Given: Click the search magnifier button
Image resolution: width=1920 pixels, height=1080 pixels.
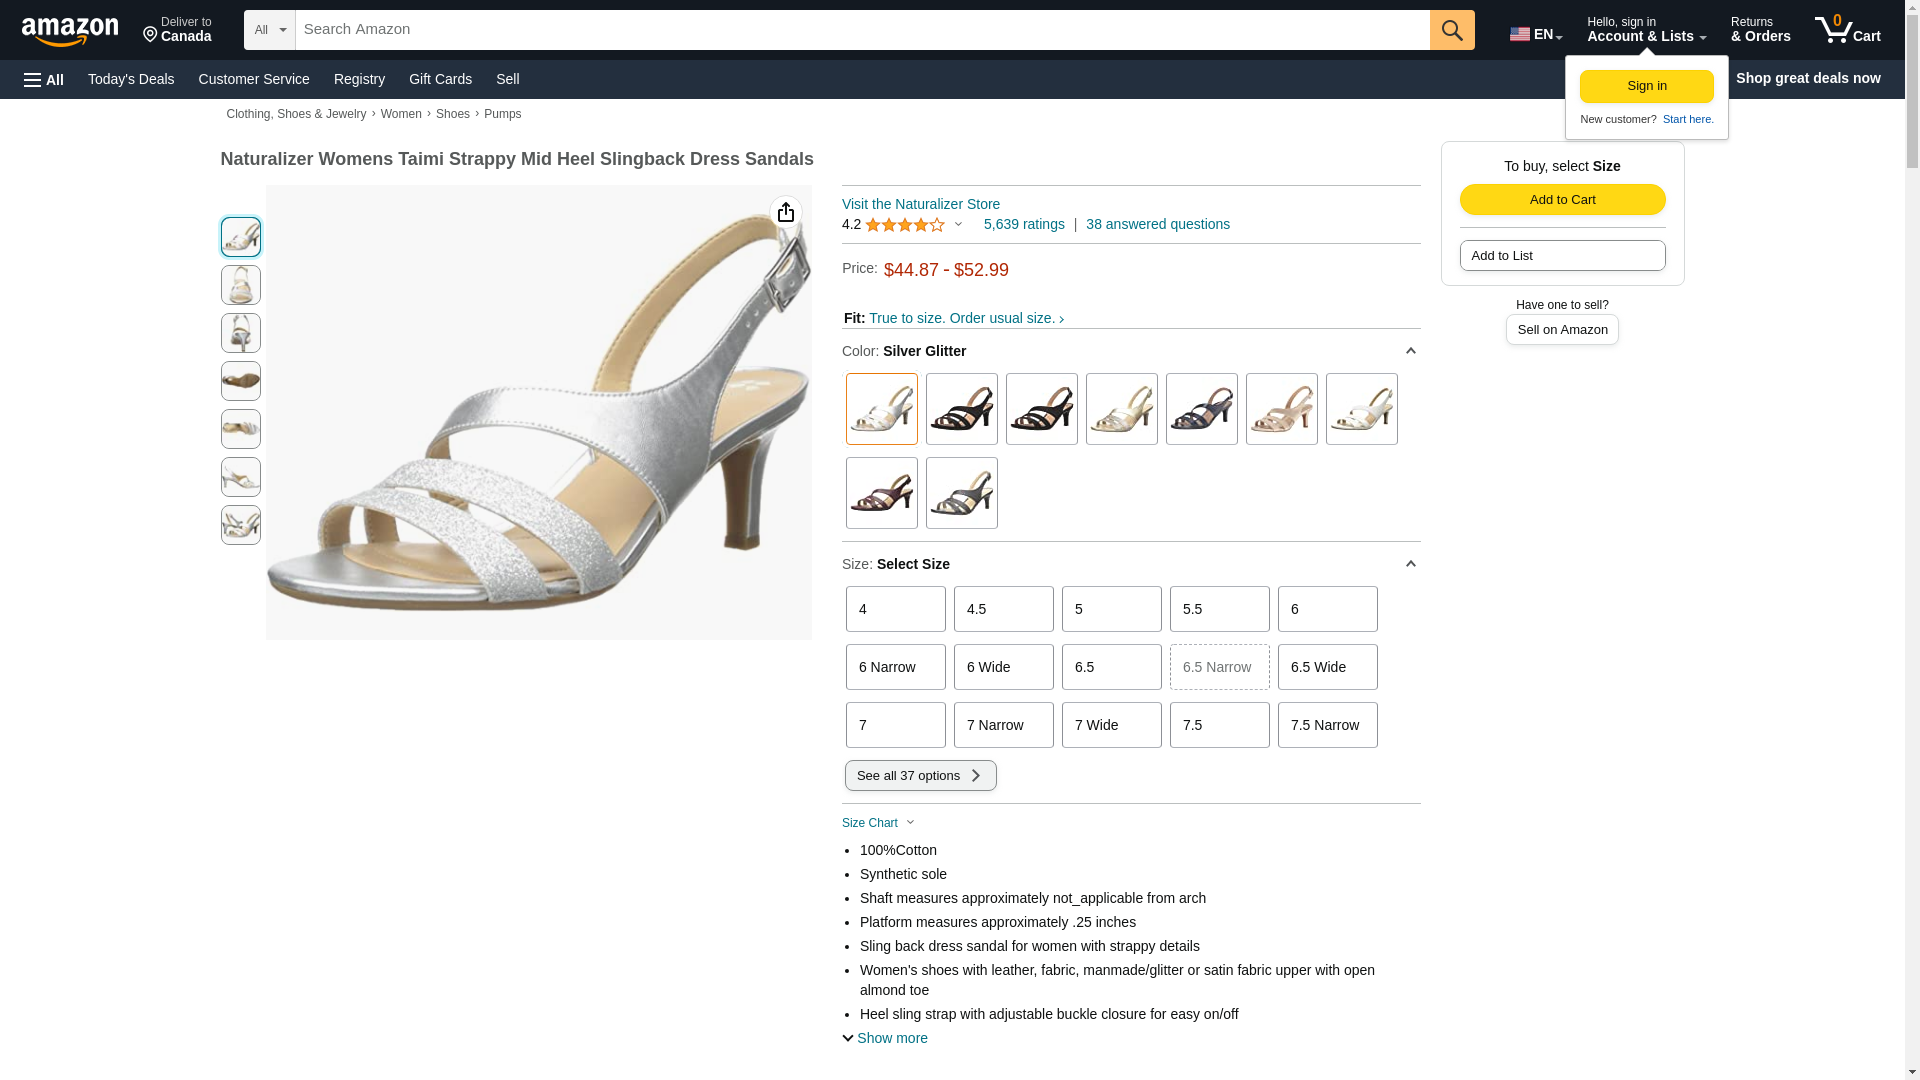Looking at the screenshot, I should pyautogui.click(x=1452, y=30).
